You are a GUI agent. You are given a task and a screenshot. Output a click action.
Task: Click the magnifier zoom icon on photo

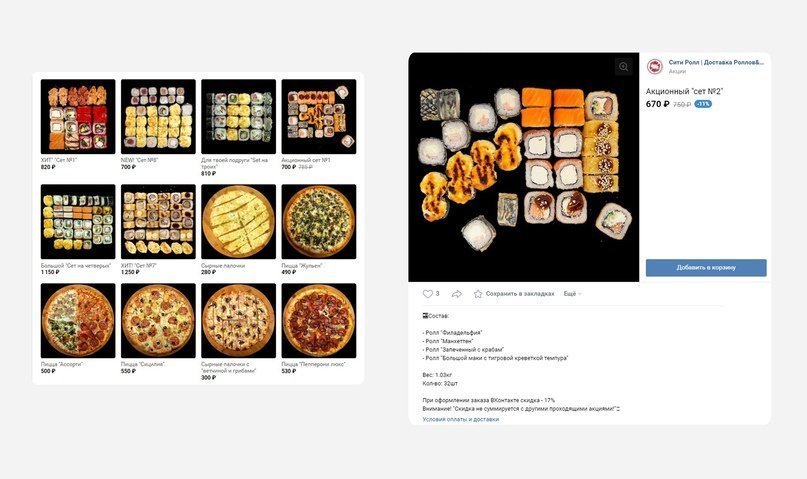tap(623, 66)
